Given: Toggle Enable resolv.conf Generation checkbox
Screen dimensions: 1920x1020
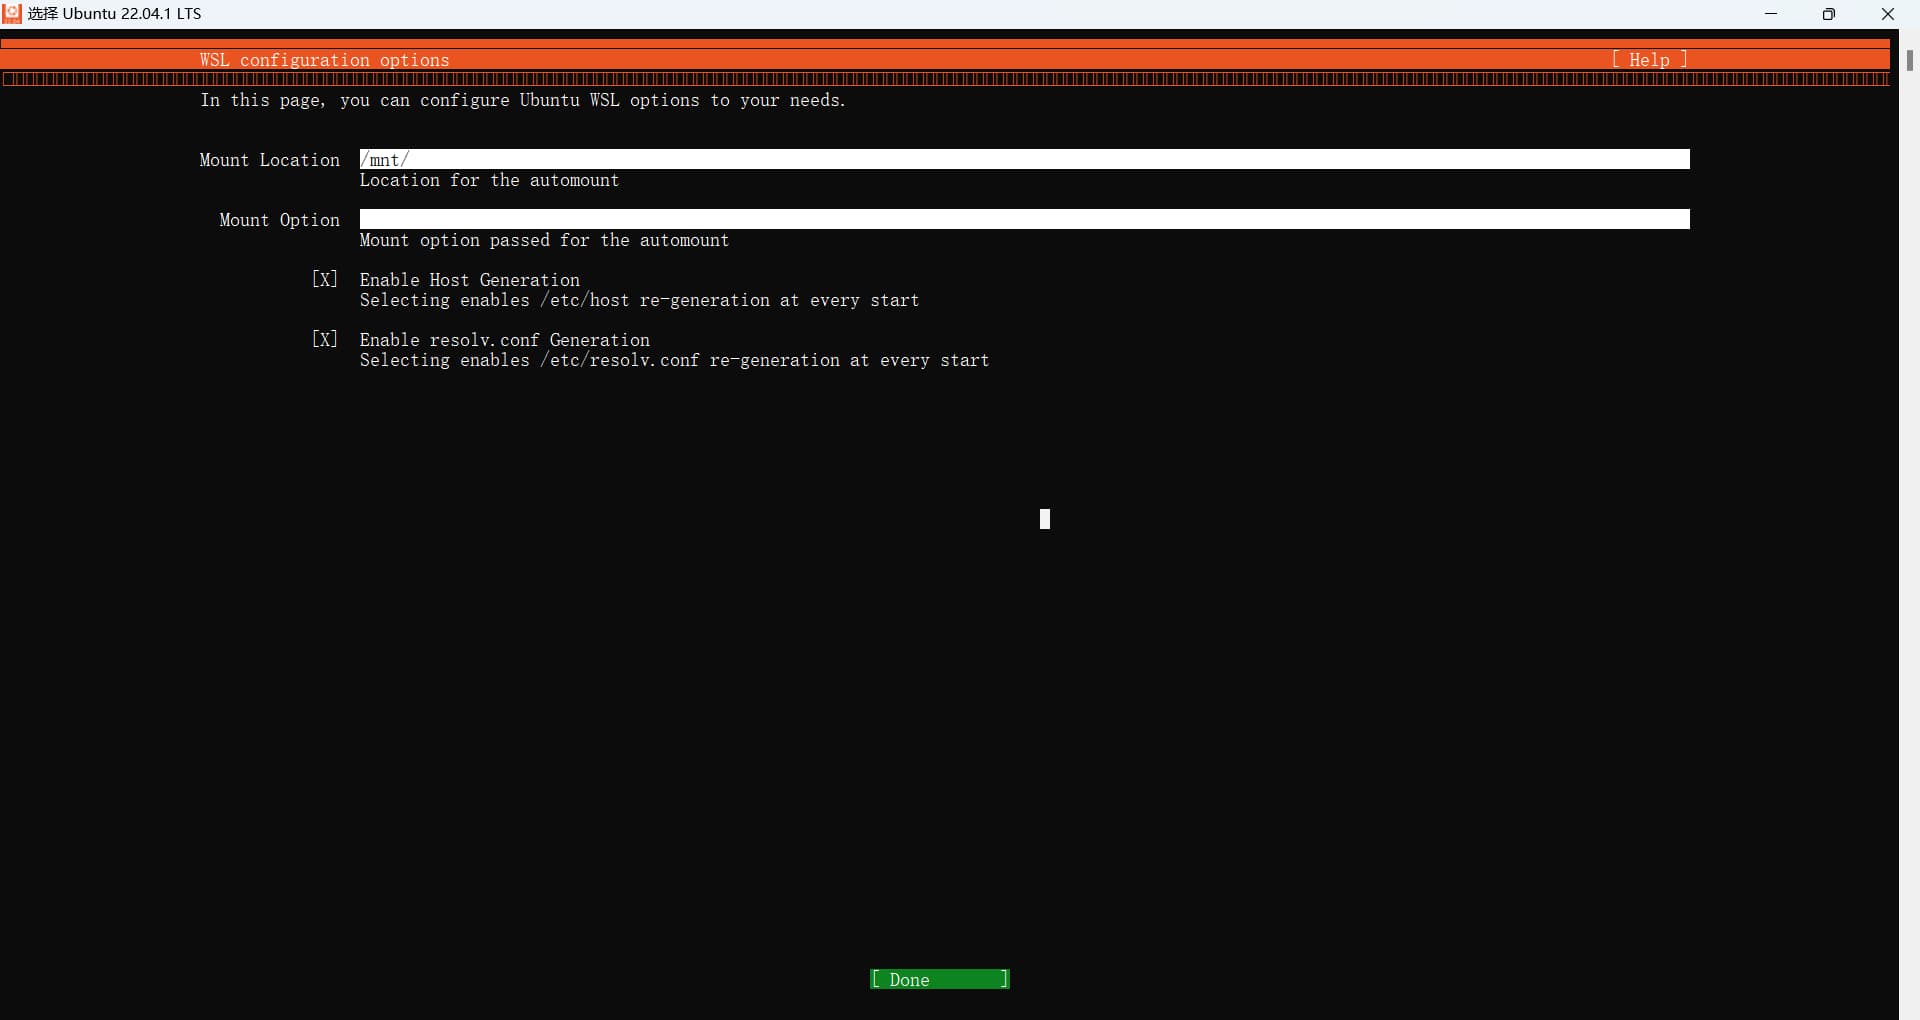Looking at the screenshot, I should (x=325, y=340).
